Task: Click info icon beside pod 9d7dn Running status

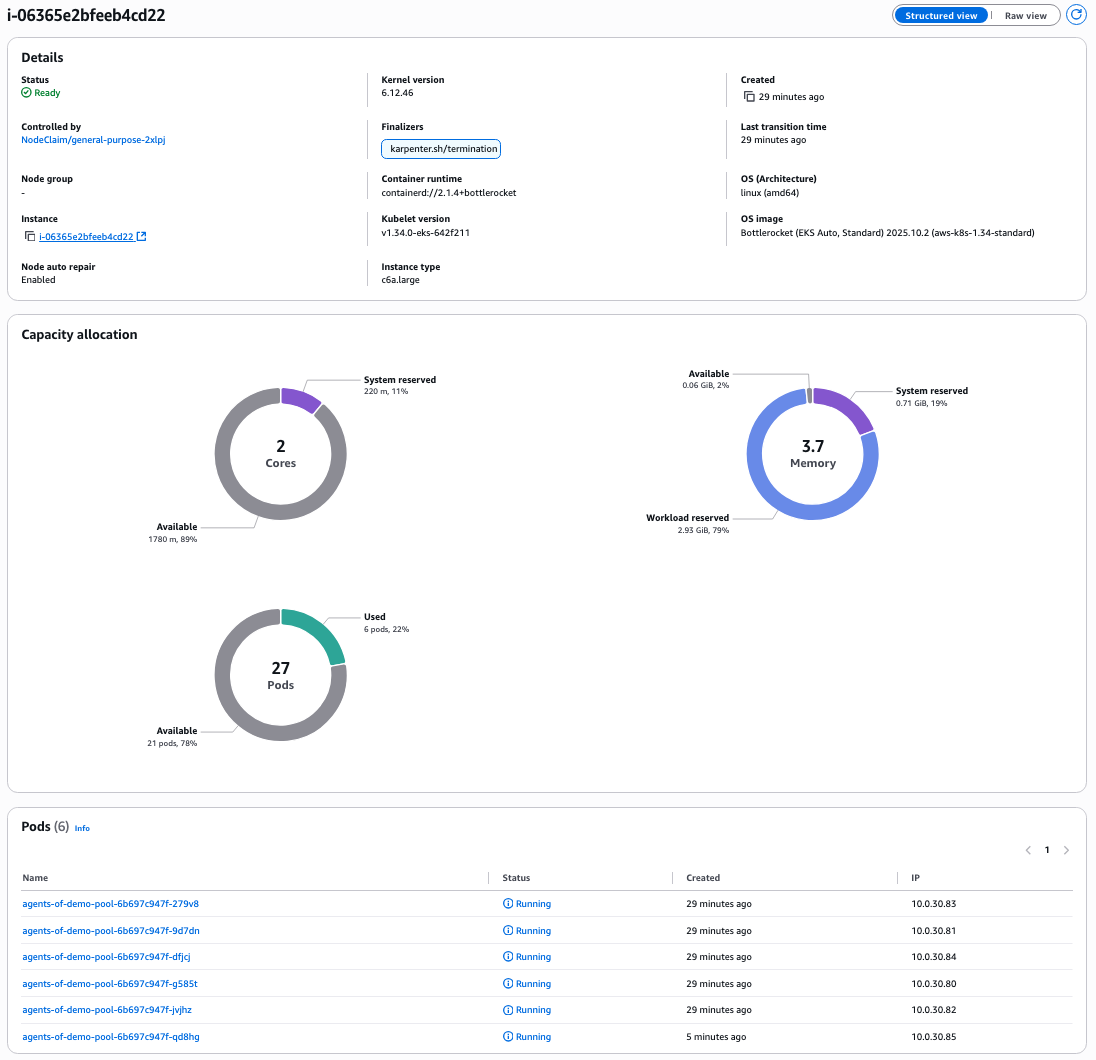Action: coord(509,930)
